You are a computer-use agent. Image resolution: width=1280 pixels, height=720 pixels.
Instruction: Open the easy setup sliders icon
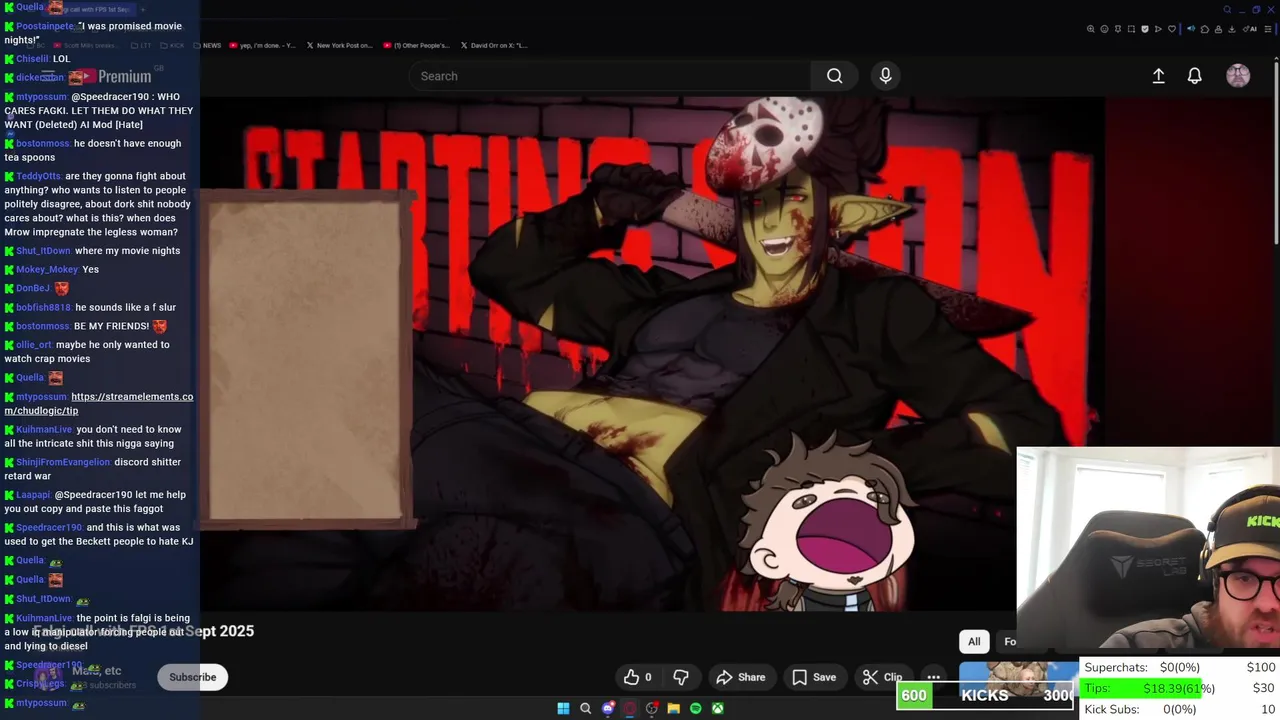[x=1268, y=29]
